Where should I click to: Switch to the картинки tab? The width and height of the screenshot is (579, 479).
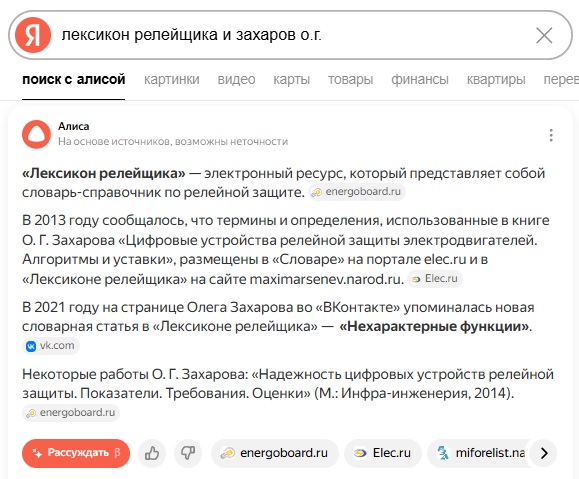pos(172,79)
